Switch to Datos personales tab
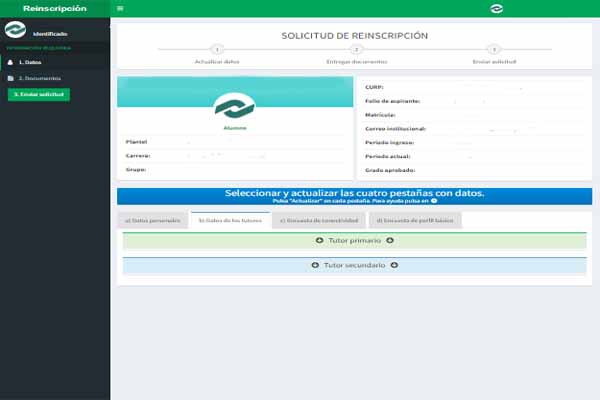The width and height of the screenshot is (600, 400). click(153, 220)
